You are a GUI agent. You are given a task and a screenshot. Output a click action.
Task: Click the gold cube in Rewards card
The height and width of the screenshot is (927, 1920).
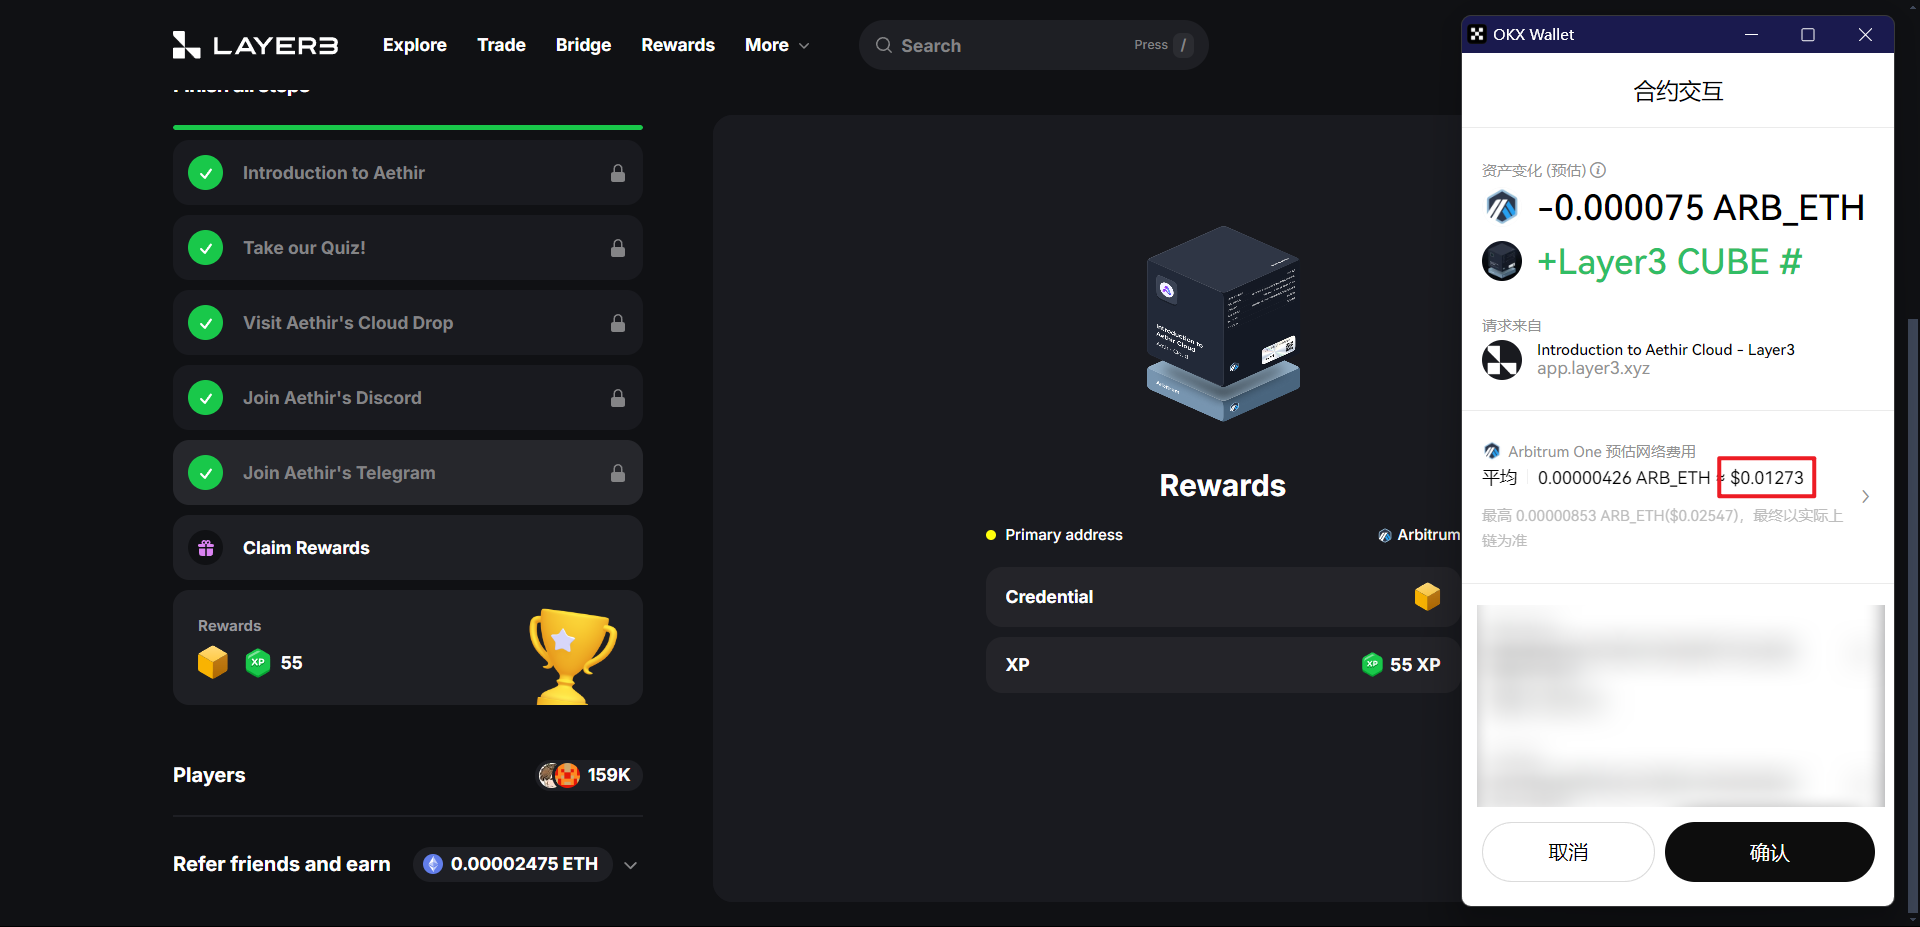pyautogui.click(x=213, y=662)
